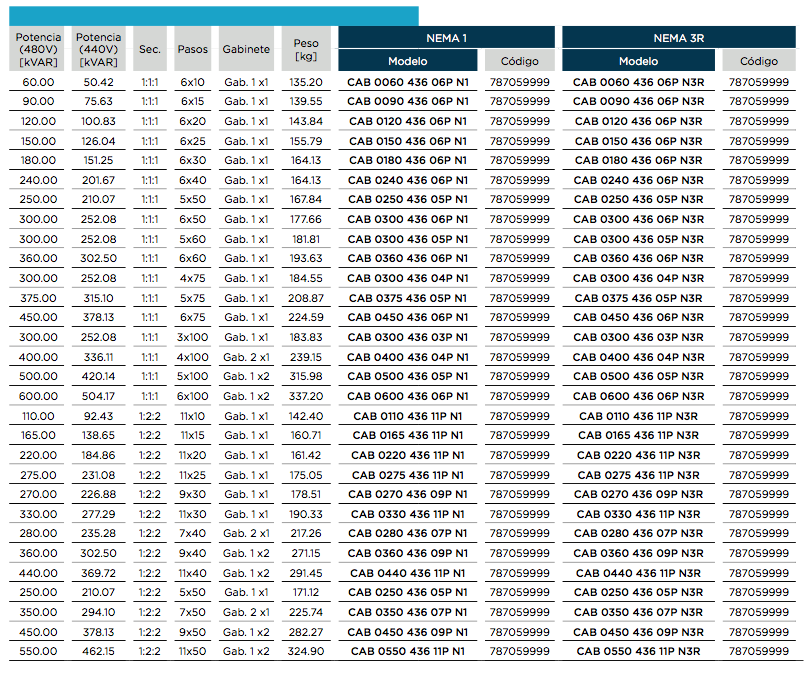Select model CAB 0090 436 06P N3R
The image size is (809, 675).
(638, 101)
